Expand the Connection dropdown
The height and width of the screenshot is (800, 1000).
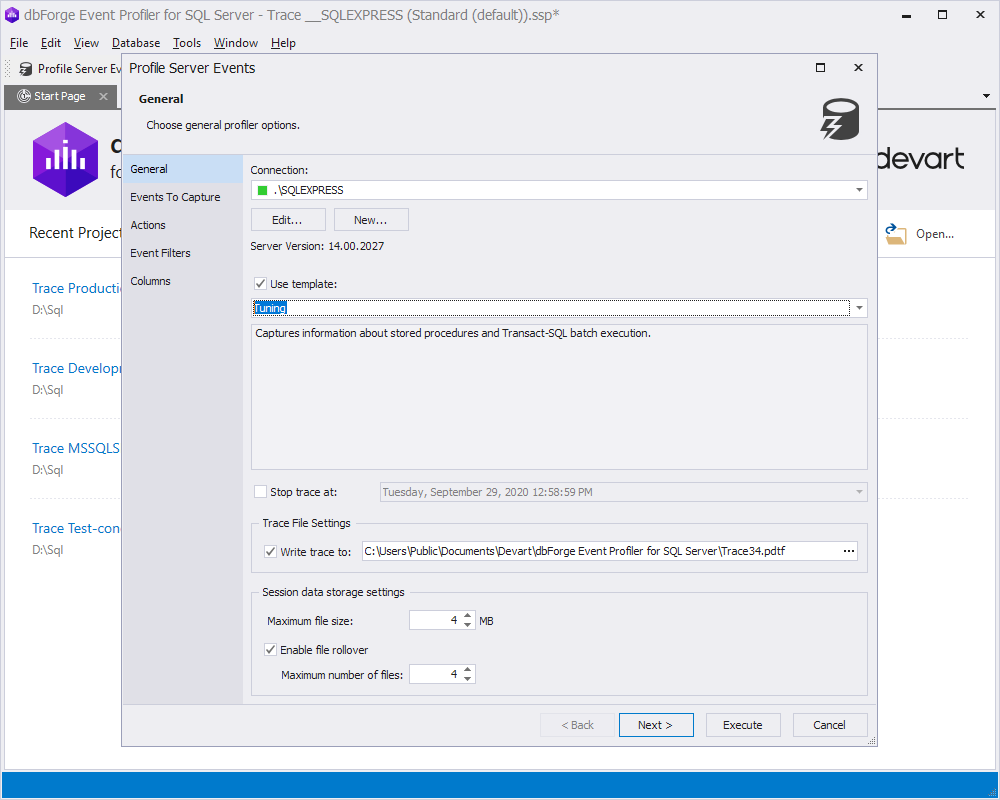[859, 190]
